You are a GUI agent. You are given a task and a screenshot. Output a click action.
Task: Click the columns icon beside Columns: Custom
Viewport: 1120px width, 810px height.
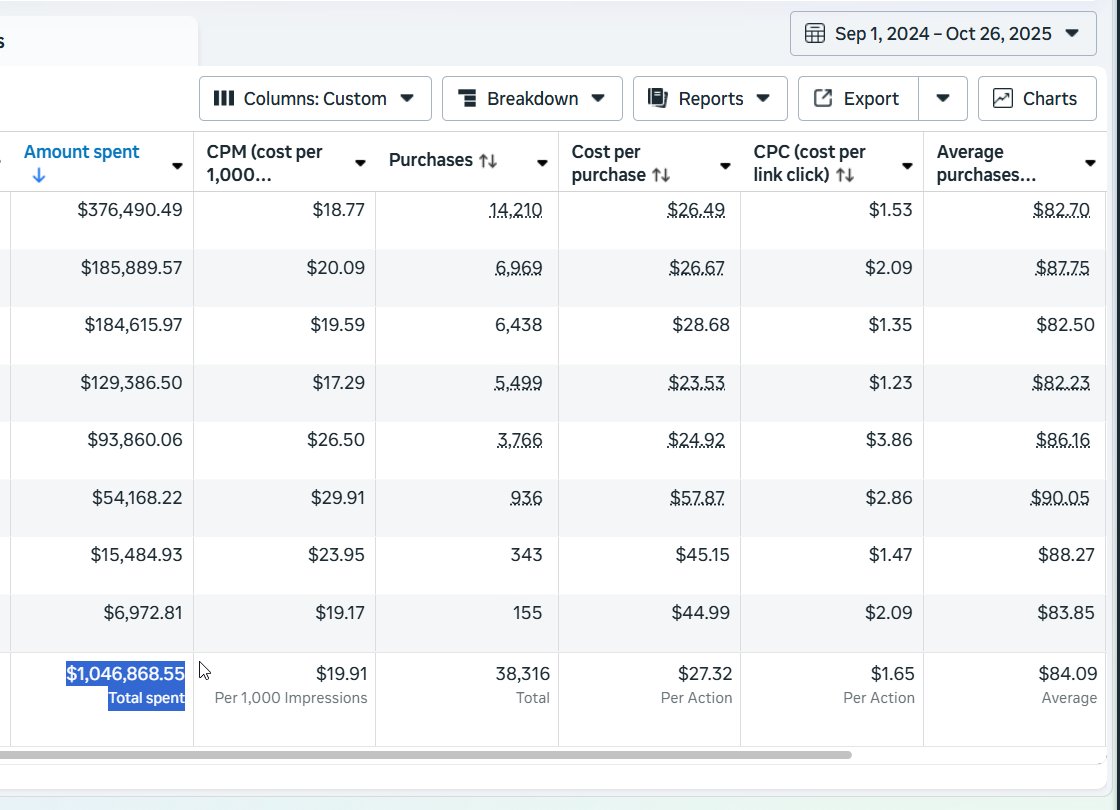click(x=224, y=99)
